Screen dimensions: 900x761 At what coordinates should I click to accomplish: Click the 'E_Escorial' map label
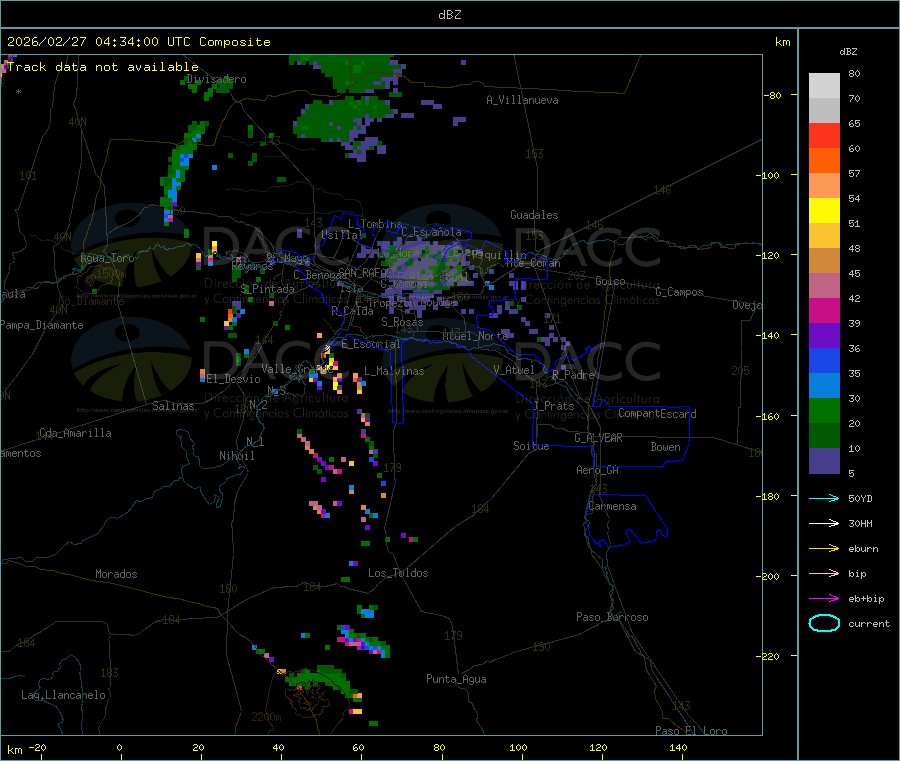coord(371,344)
